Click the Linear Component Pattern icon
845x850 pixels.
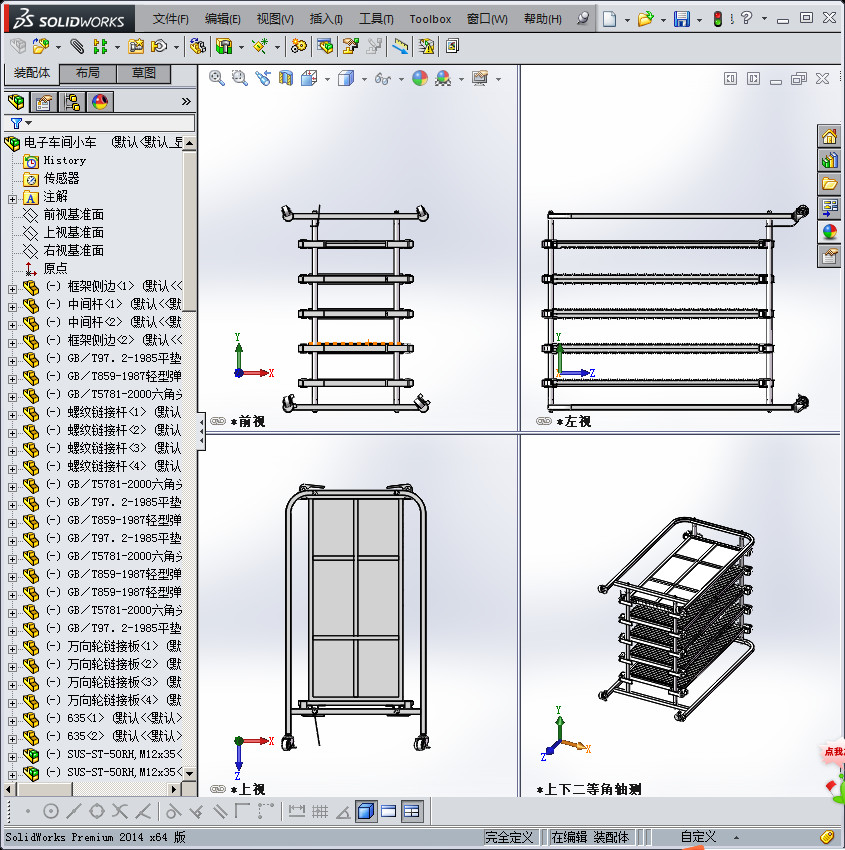[x=100, y=47]
